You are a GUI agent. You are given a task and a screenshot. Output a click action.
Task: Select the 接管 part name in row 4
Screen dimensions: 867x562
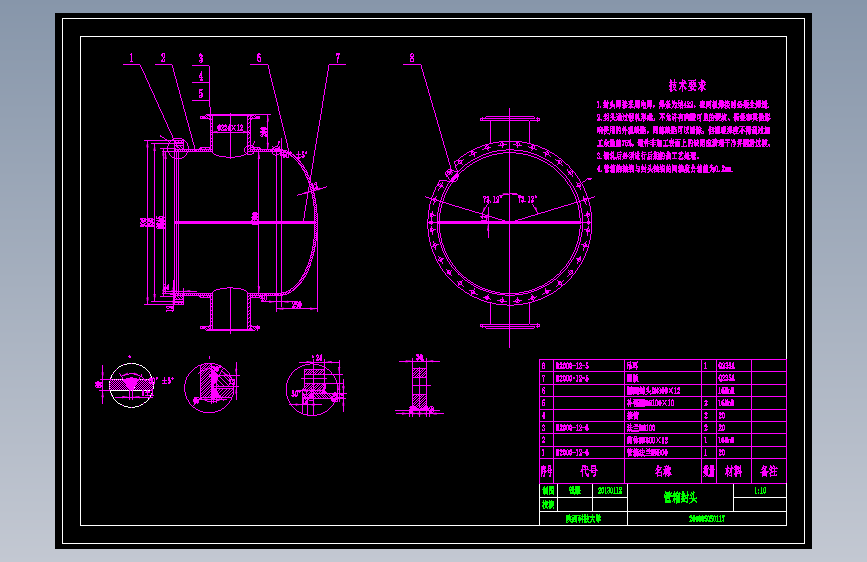(x=633, y=415)
